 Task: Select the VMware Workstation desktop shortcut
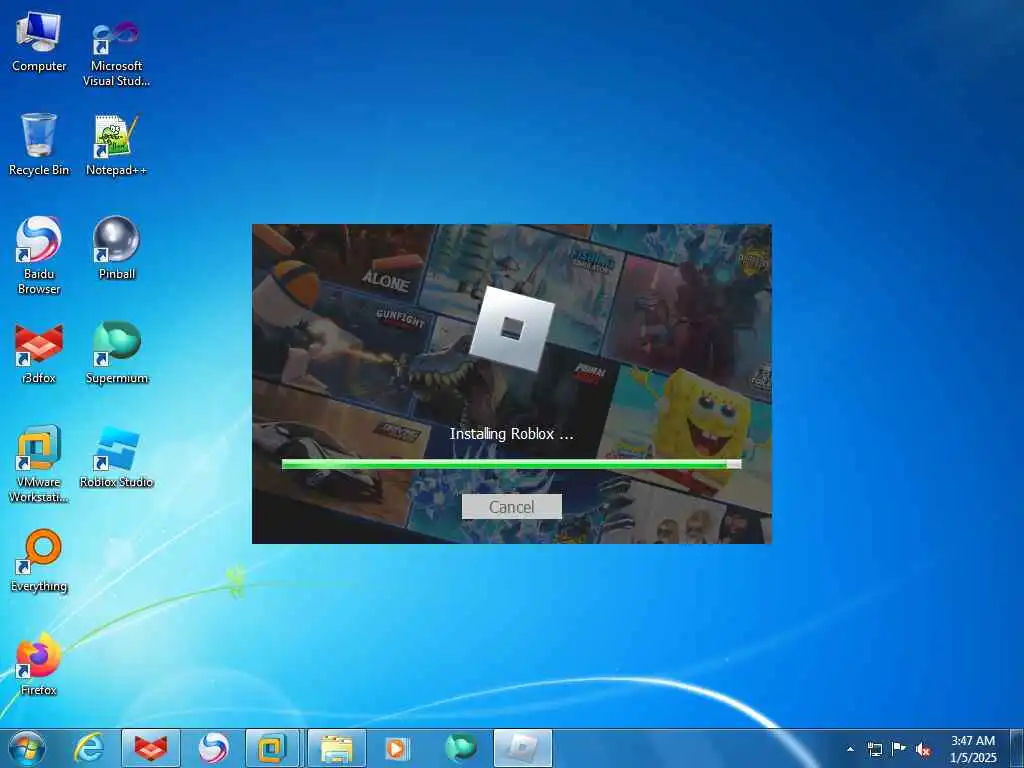pyautogui.click(x=39, y=464)
